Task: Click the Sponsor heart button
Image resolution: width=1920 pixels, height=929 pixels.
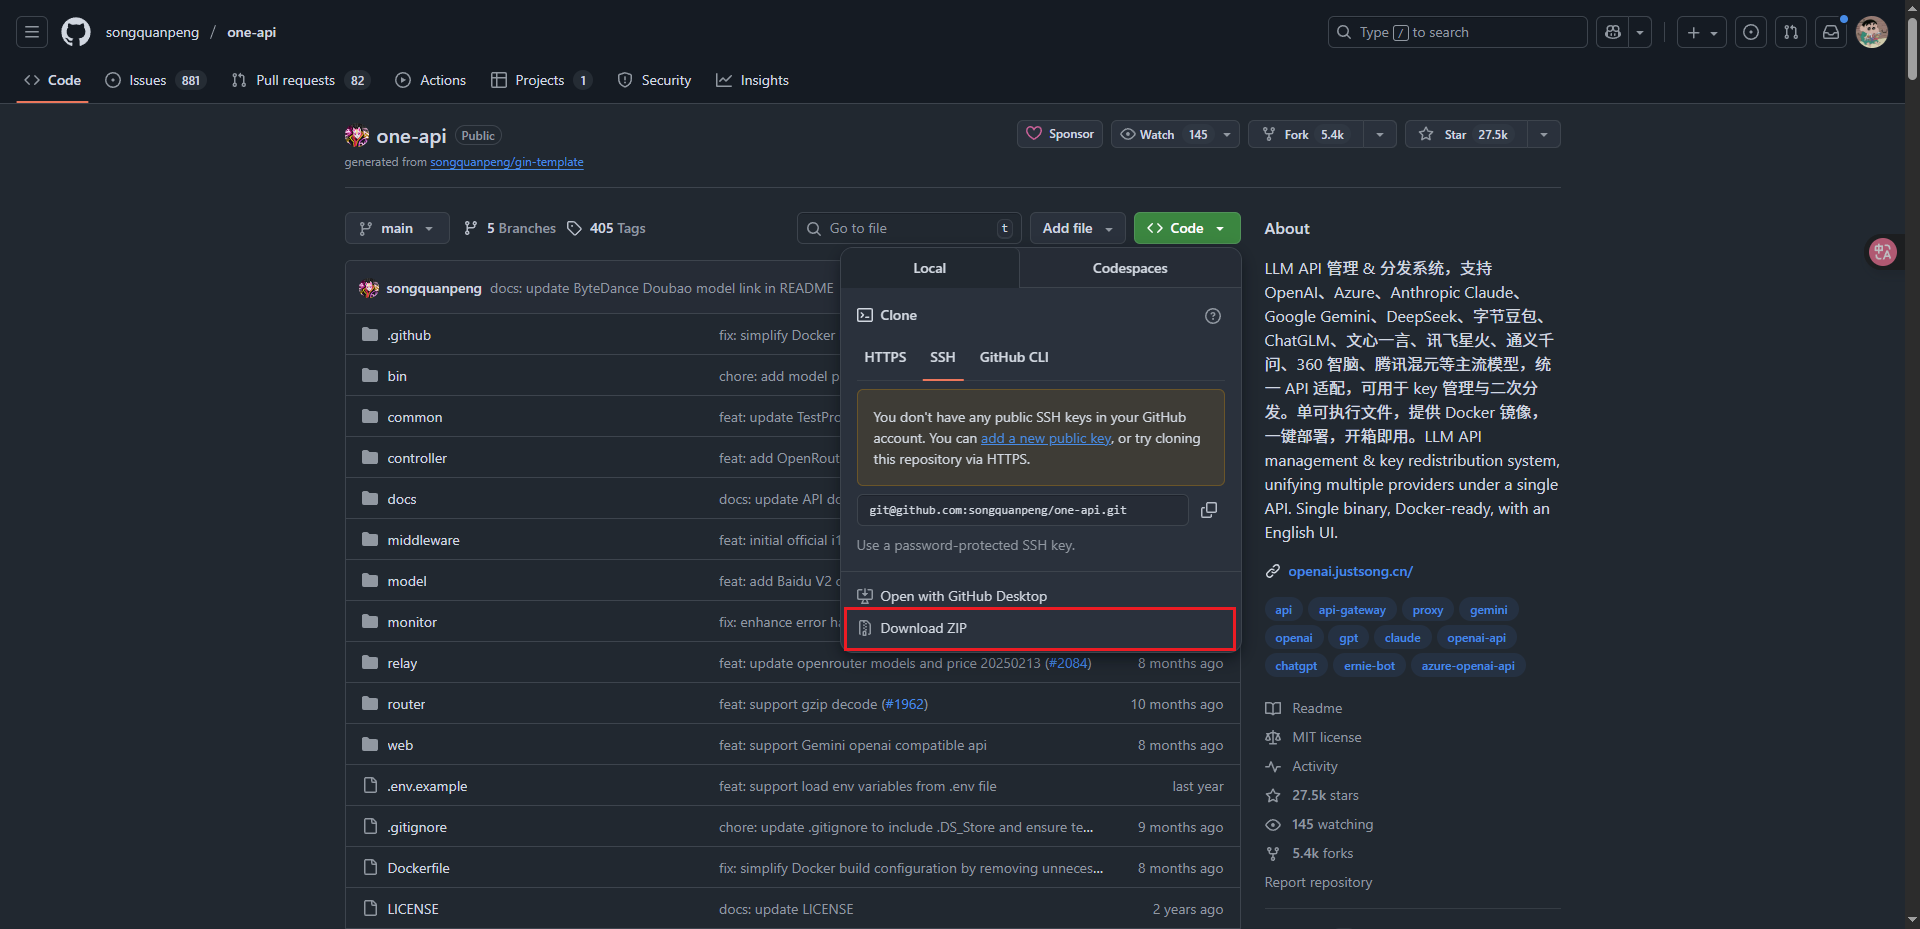Action: coord(1060,134)
